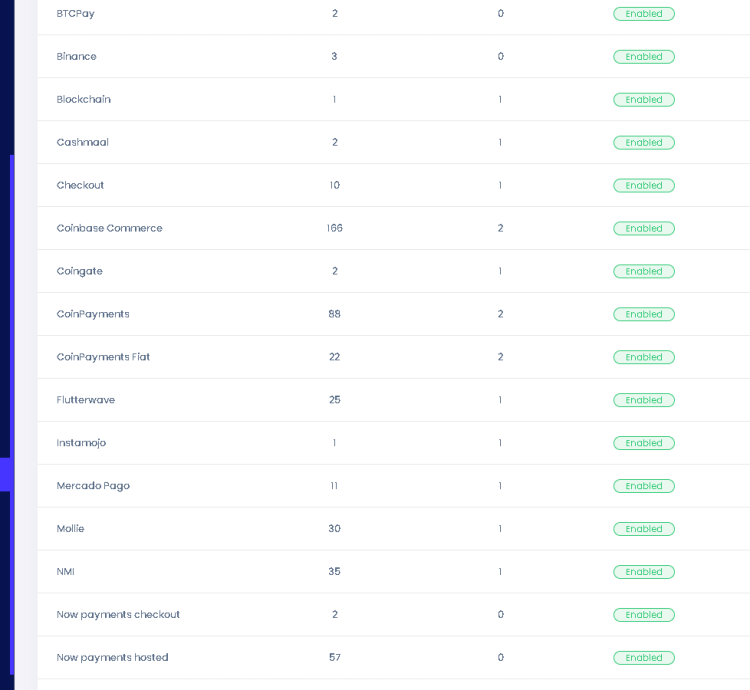Open the Mercado Pago gateway entry
Image resolution: width=750 pixels, height=690 pixels.
click(x=93, y=486)
